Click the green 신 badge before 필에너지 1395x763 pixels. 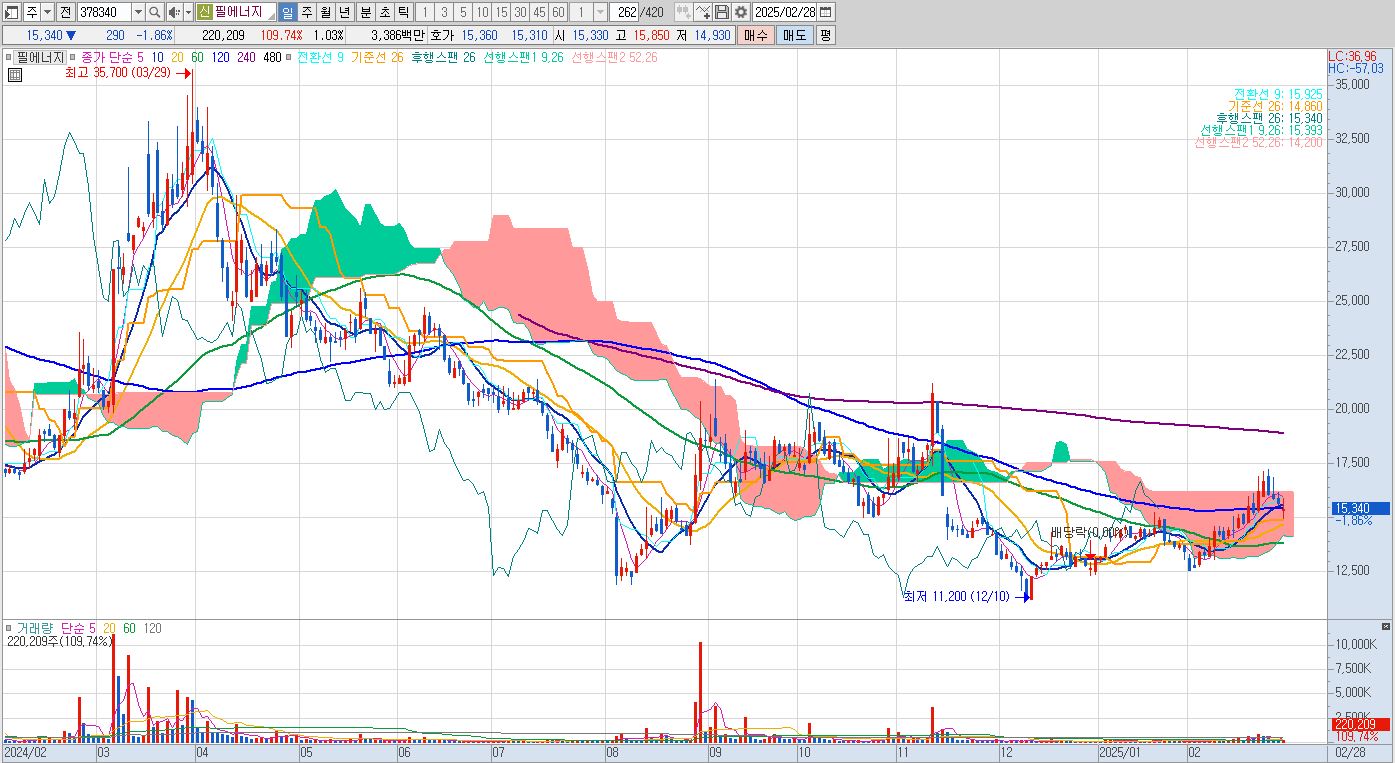click(204, 12)
